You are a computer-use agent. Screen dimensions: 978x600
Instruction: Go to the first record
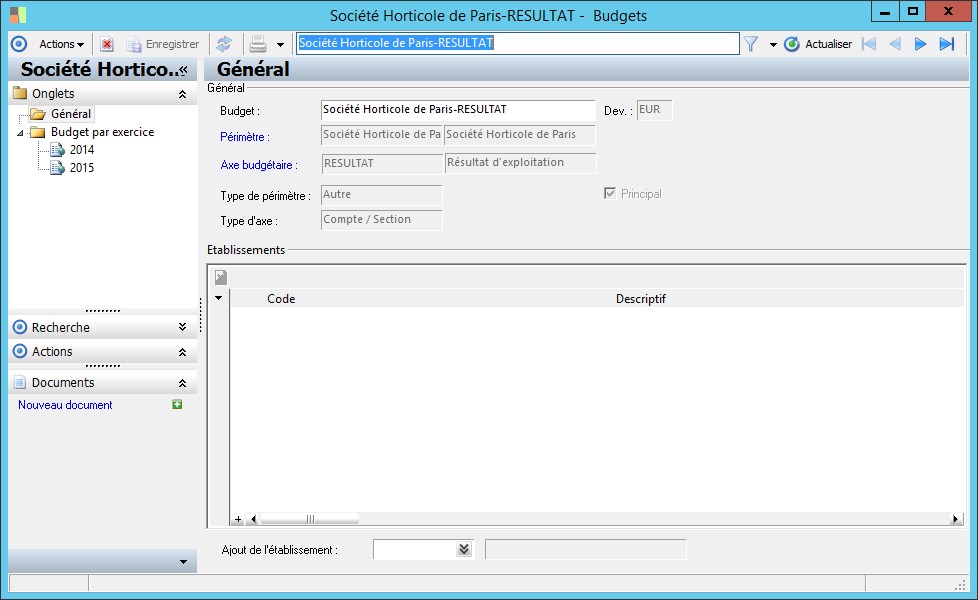click(869, 44)
